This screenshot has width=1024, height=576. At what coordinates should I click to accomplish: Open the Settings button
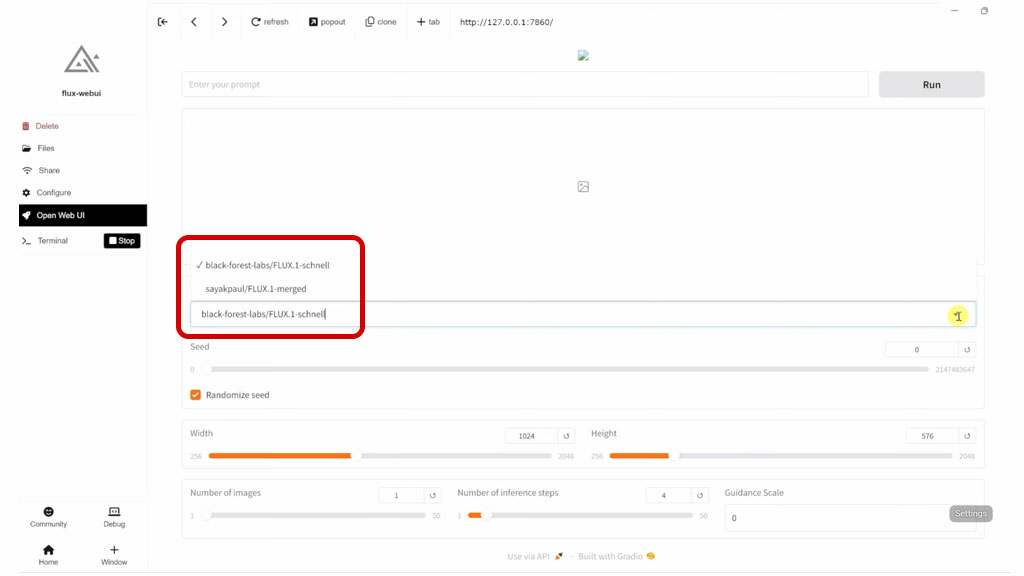pos(970,513)
